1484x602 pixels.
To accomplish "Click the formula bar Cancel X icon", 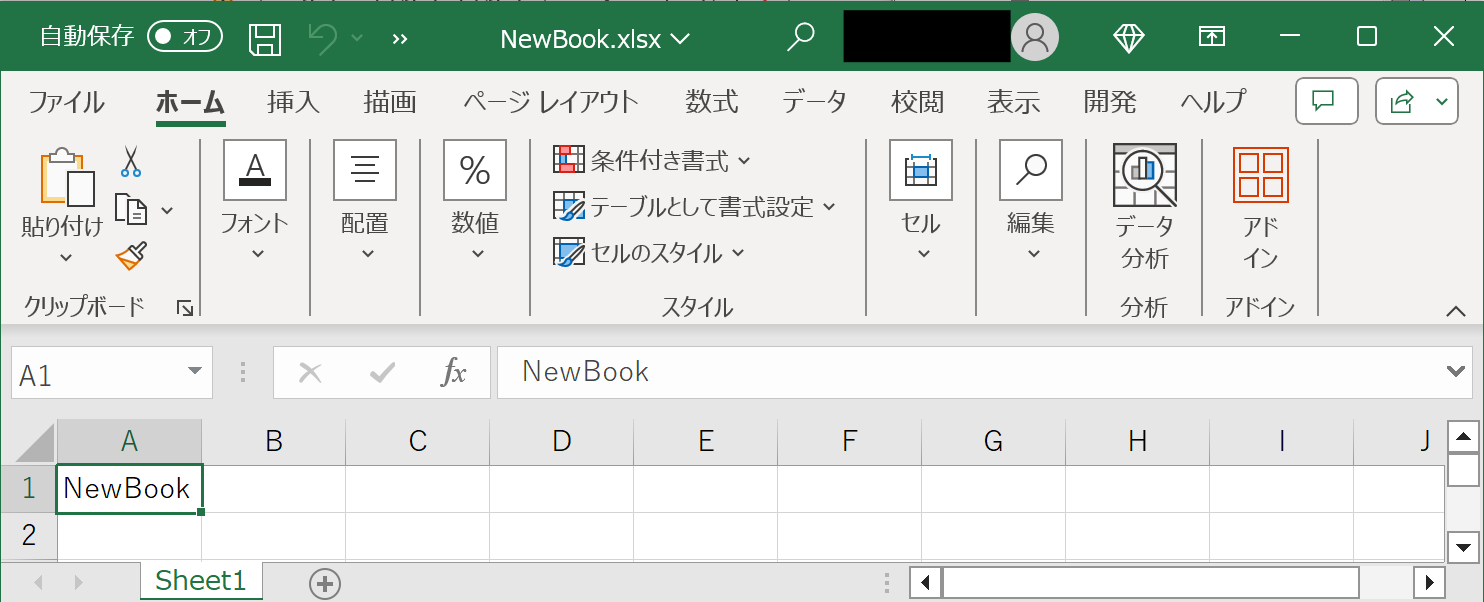I will coord(310,373).
